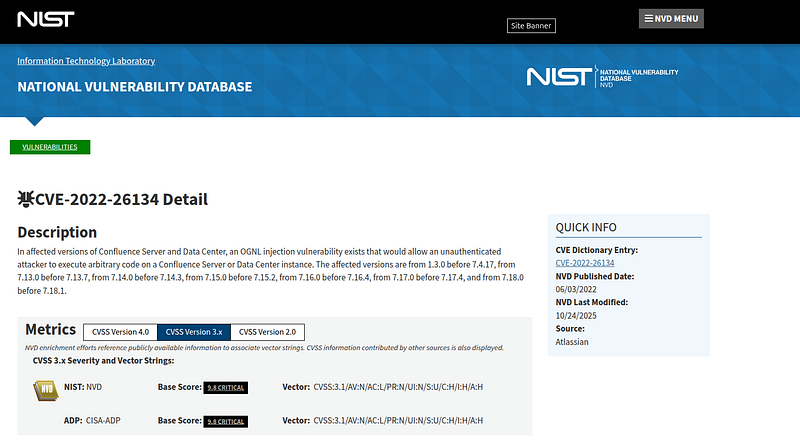Viewport: 800px width, 441px height.
Task: Open the VULNERABILITIES breadcrumb link
Action: (x=50, y=147)
